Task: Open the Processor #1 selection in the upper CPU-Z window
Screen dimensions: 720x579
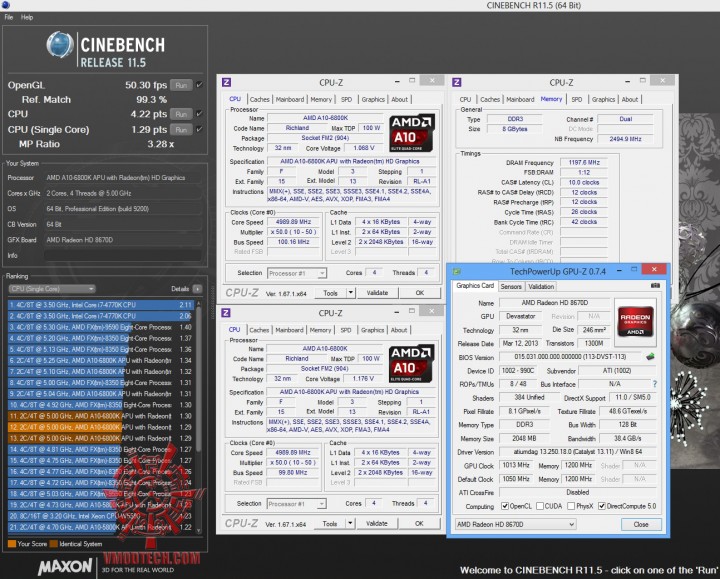Action: coord(297,273)
